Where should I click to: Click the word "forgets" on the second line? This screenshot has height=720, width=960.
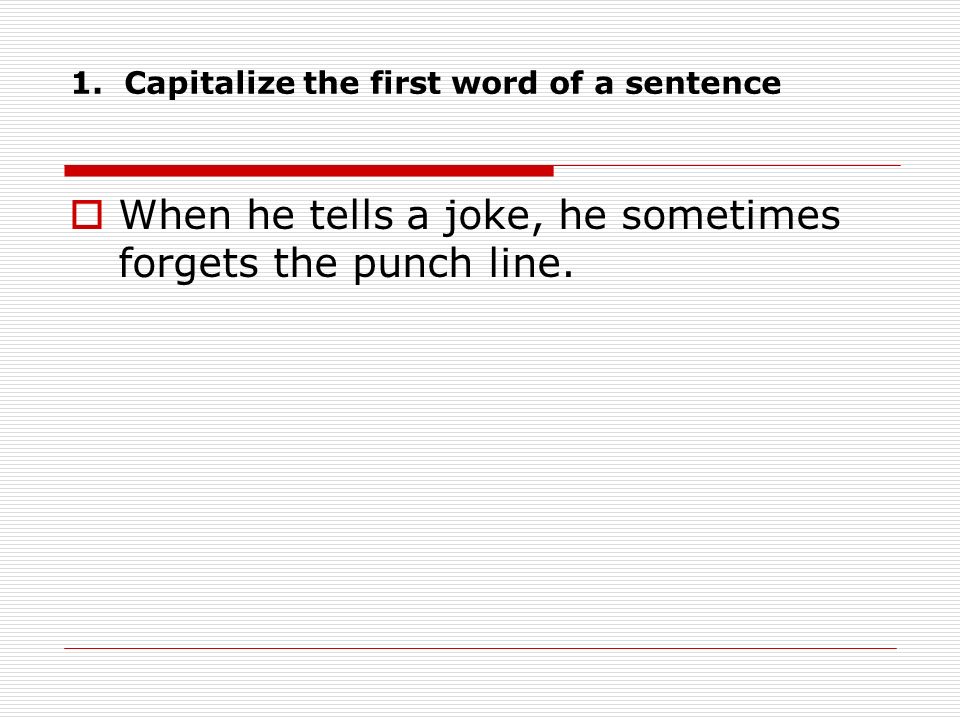(x=188, y=265)
